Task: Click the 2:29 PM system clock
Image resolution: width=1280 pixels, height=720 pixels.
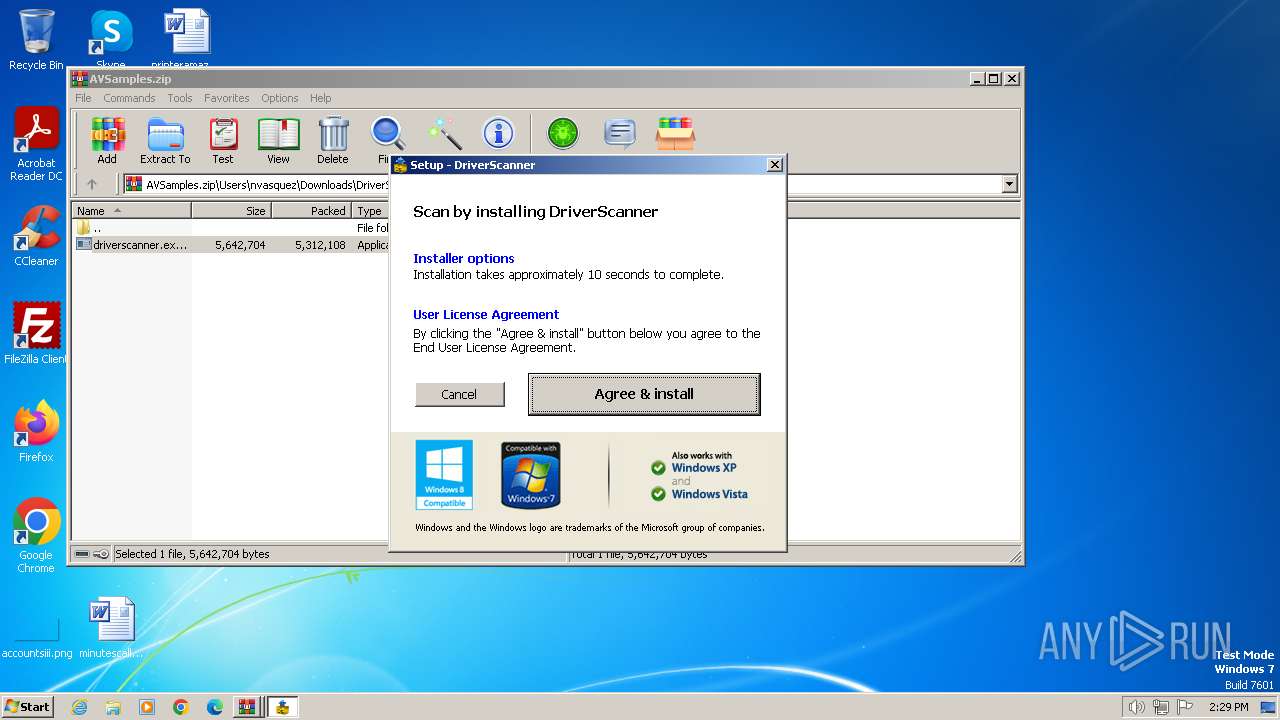Action: pos(1228,707)
